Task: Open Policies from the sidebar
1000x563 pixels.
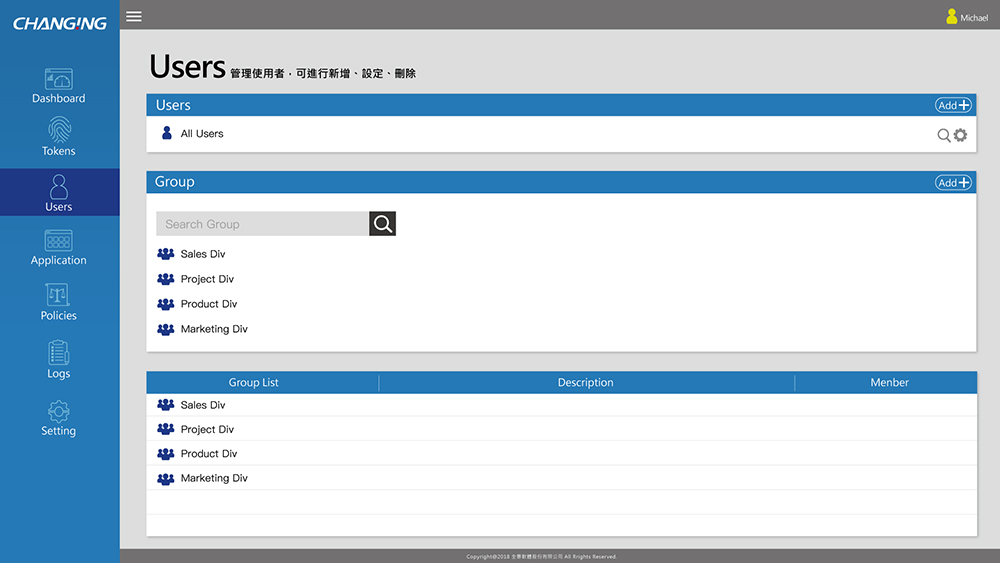Action: pyautogui.click(x=59, y=303)
